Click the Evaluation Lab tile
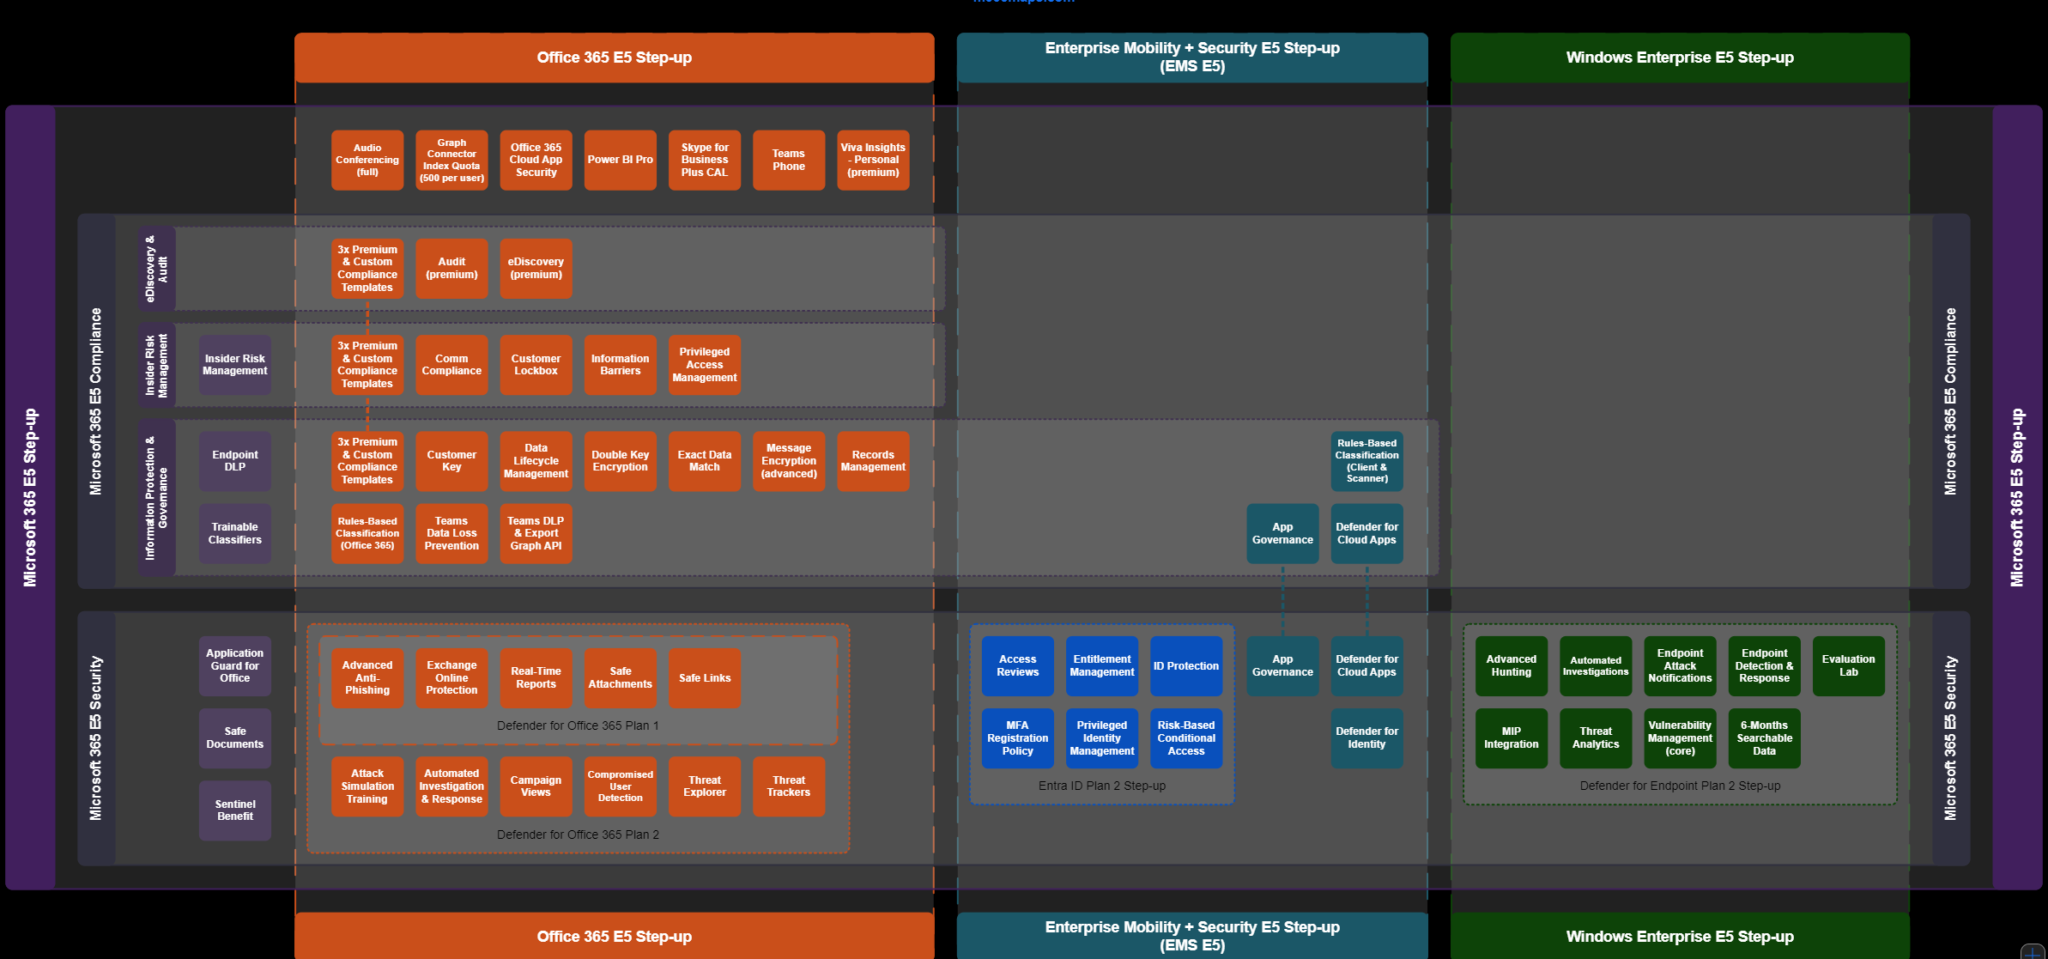2048x959 pixels. point(1849,666)
